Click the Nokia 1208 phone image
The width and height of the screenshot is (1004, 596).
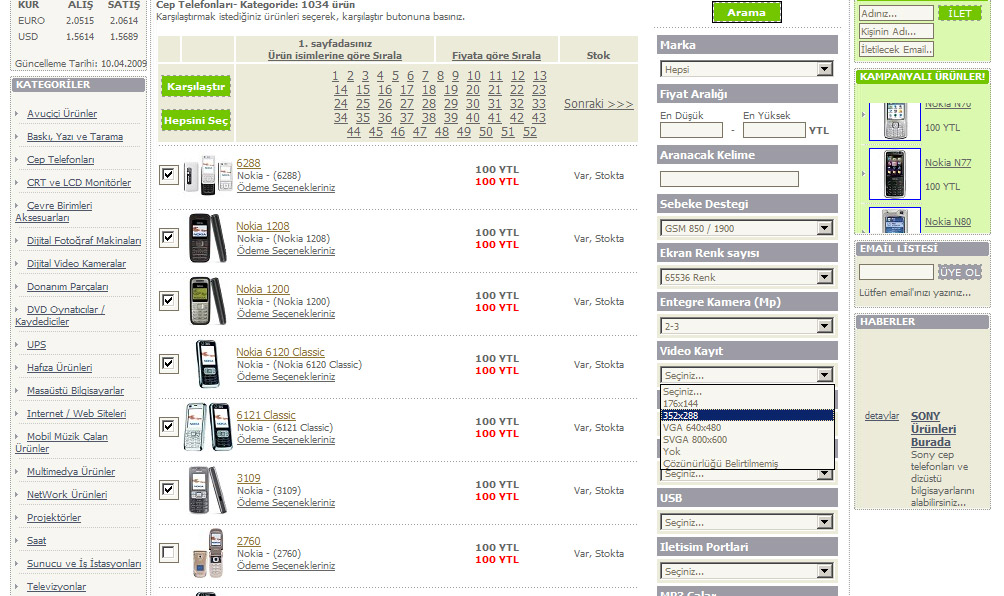click(207, 238)
